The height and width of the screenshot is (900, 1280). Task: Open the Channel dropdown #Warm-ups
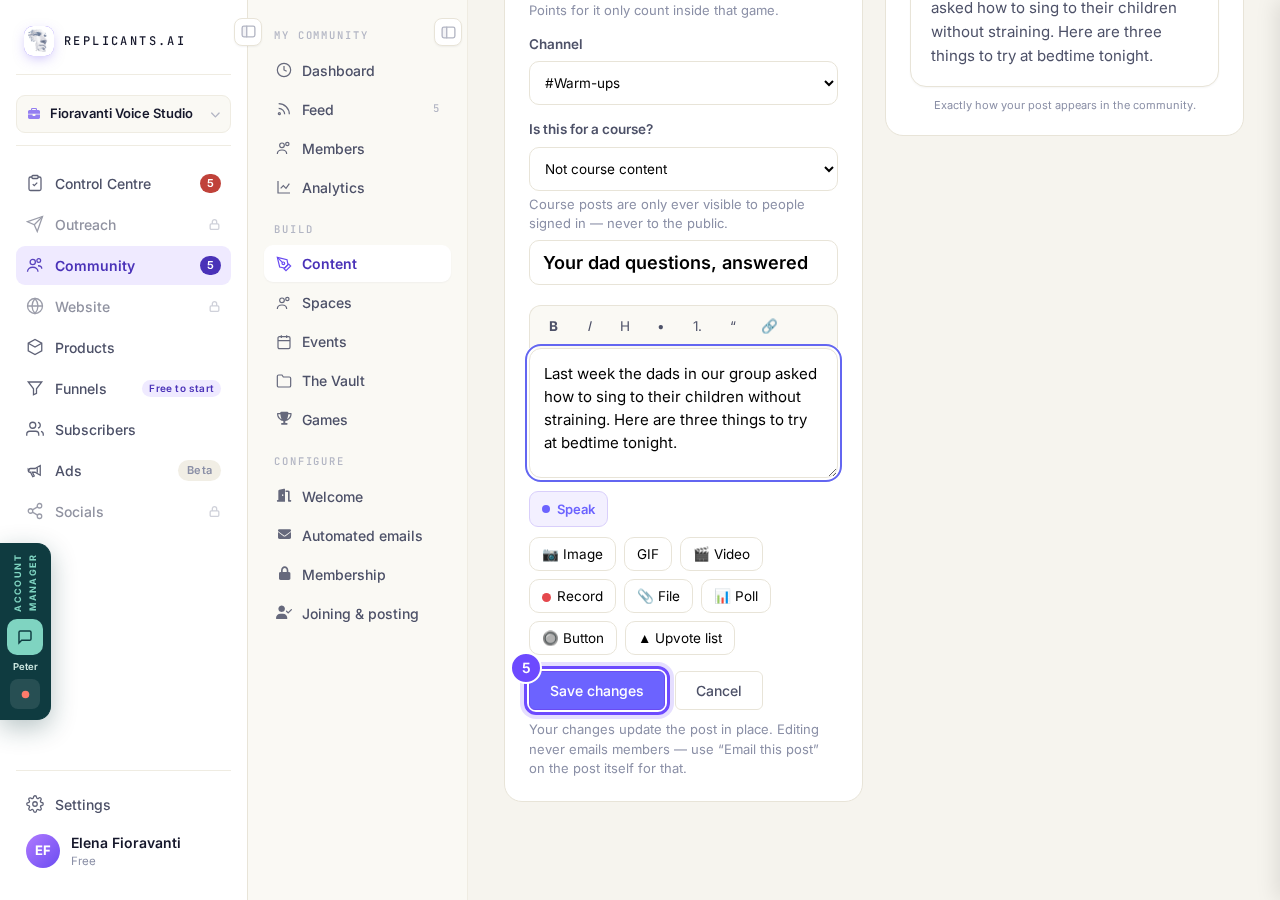(x=683, y=83)
